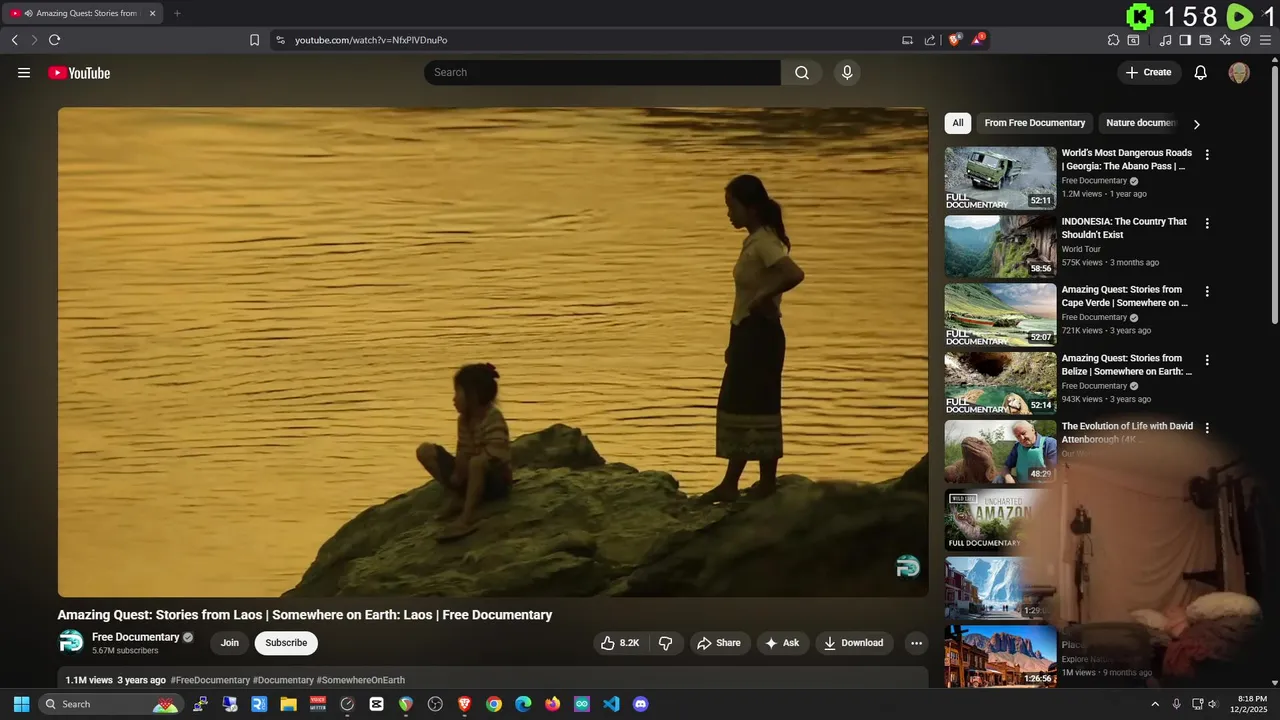Open Brave playlist music note icon

pyautogui.click(x=1165, y=40)
